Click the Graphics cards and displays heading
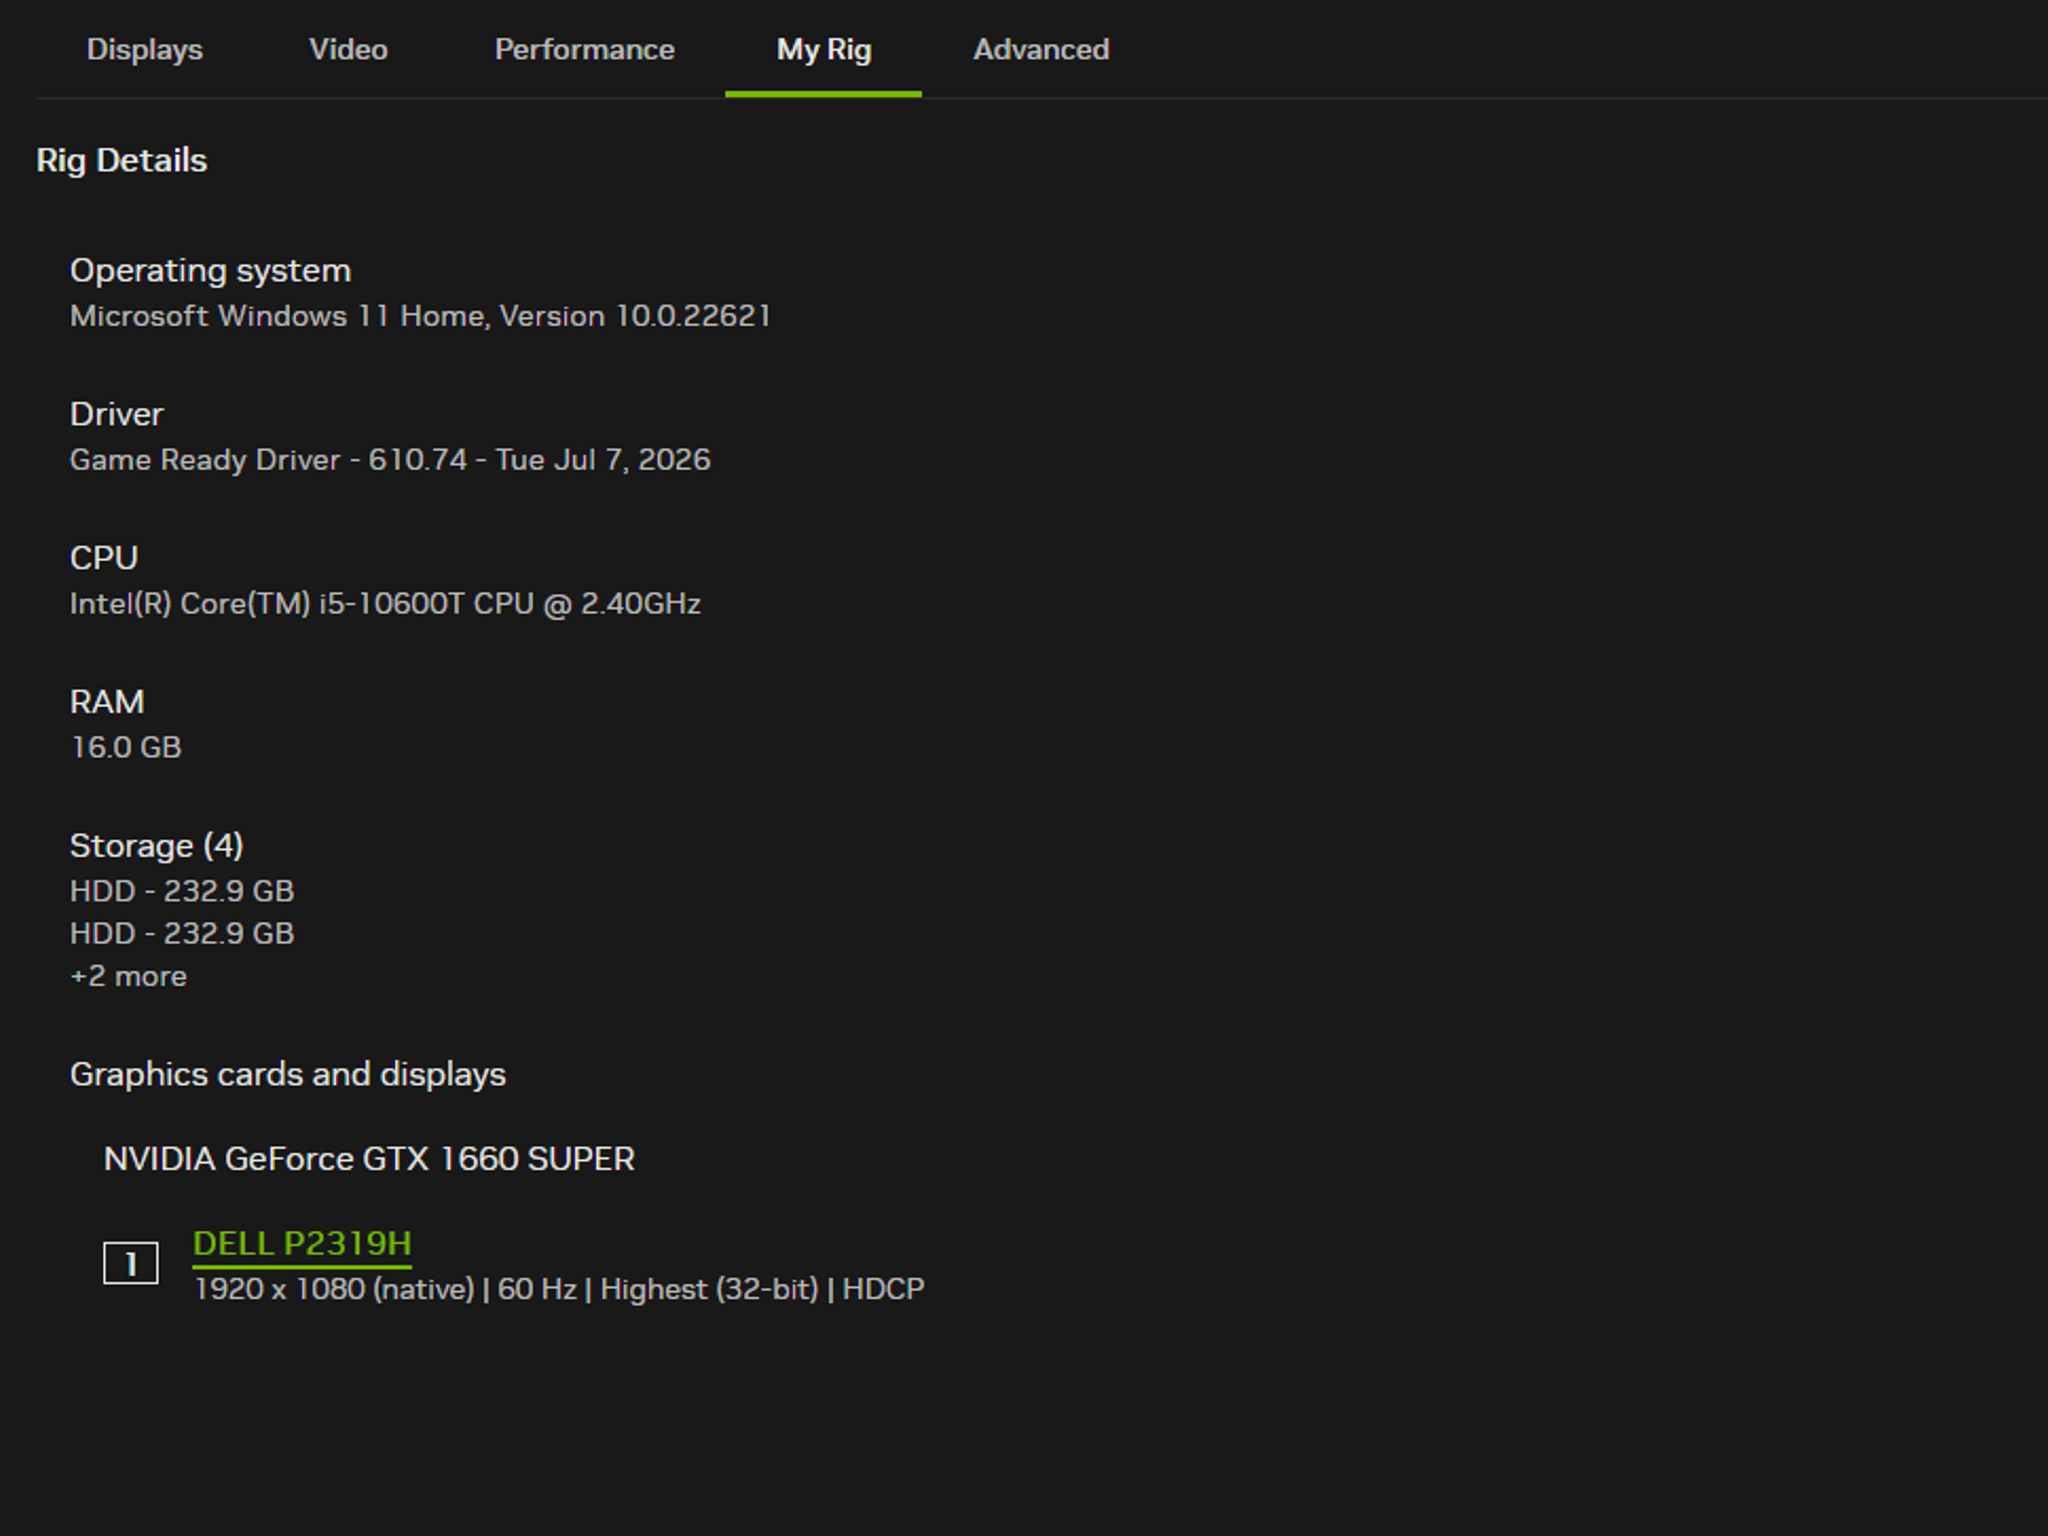The width and height of the screenshot is (2048, 1536). pyautogui.click(x=288, y=1074)
